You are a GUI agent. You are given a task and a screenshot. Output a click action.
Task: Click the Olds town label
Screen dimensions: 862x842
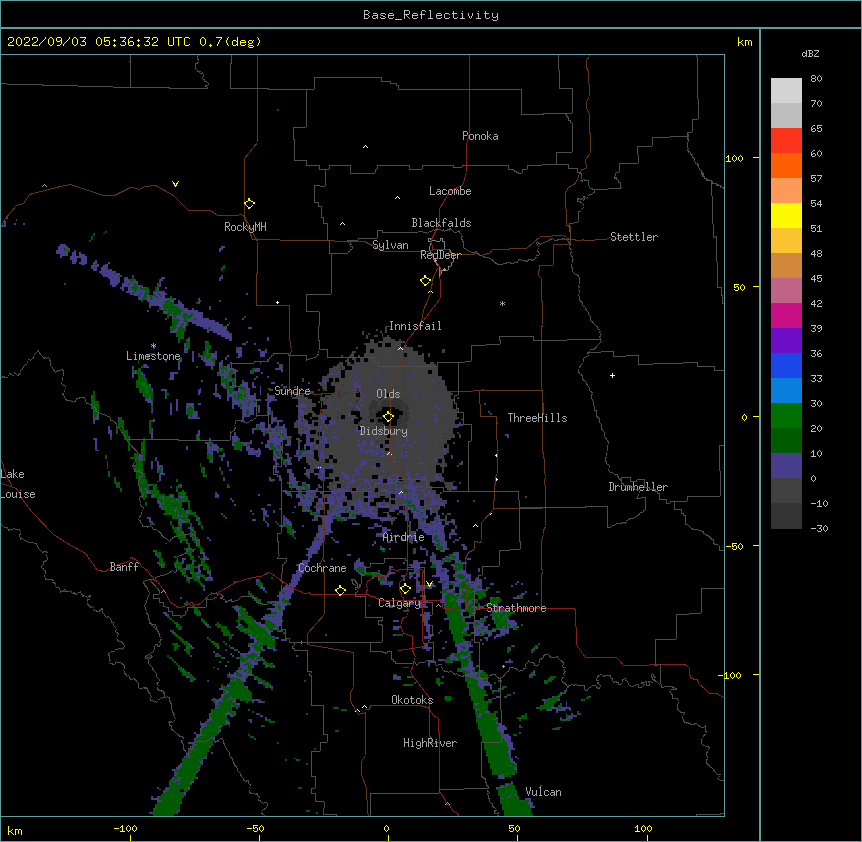(388, 394)
